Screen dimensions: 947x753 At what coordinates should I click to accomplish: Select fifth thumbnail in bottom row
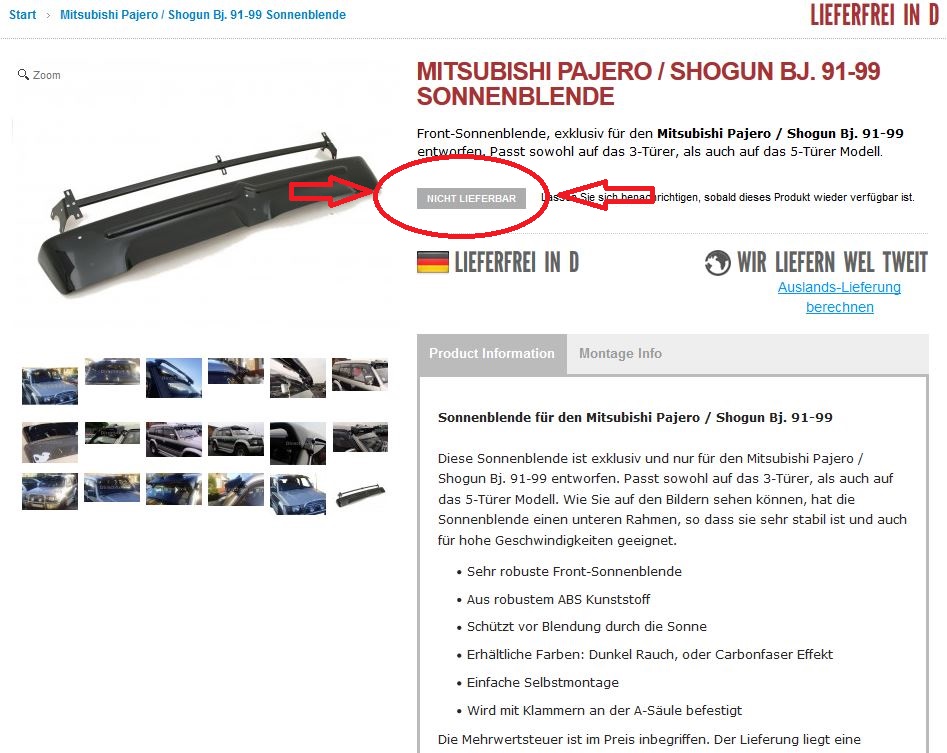click(298, 495)
